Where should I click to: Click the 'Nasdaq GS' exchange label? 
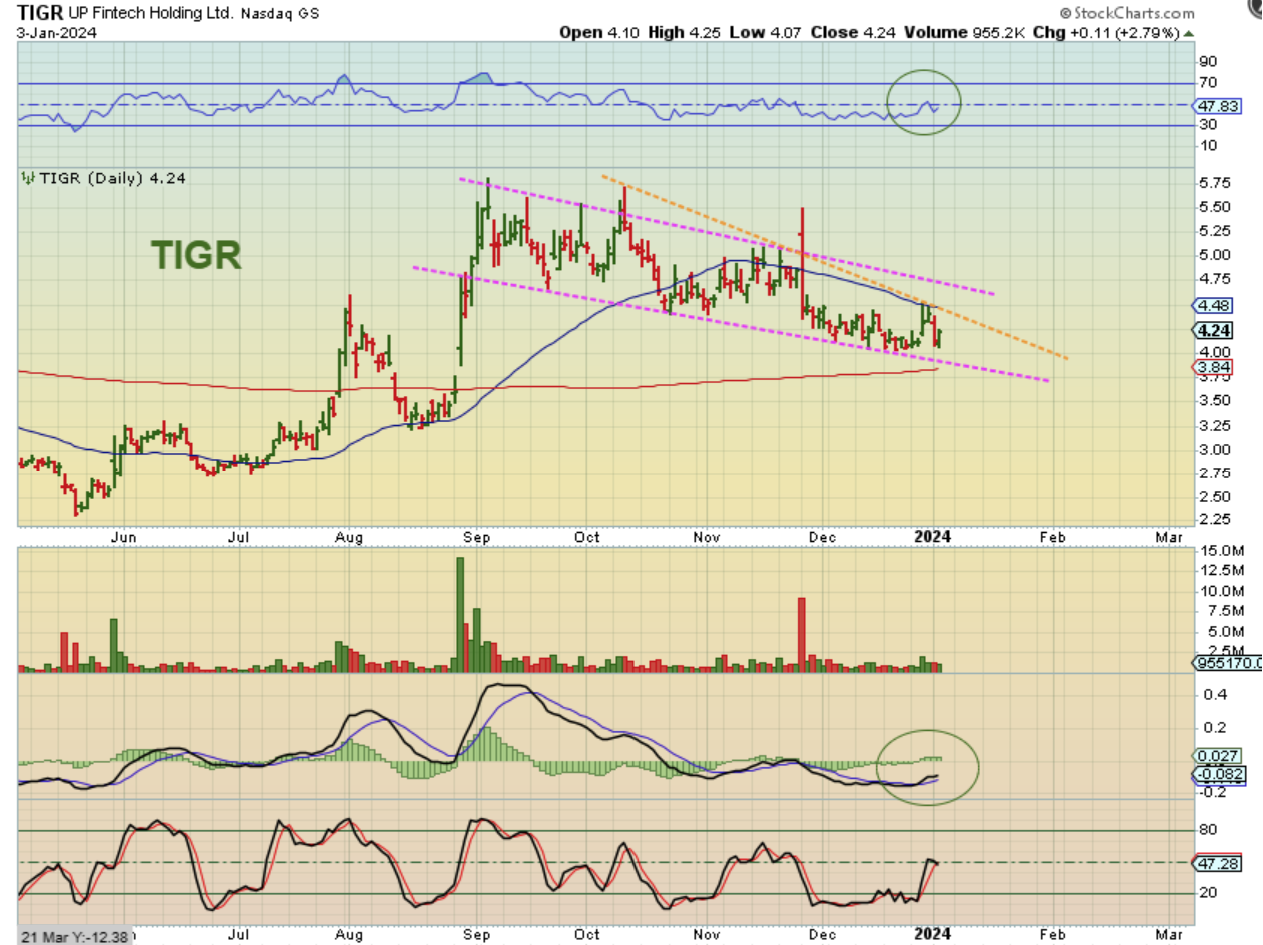[279, 14]
